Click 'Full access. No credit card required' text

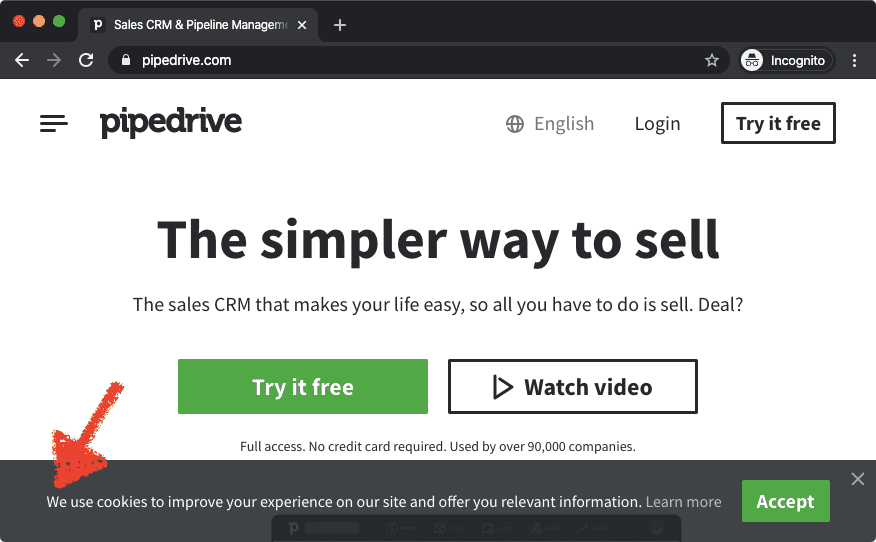[342, 446]
